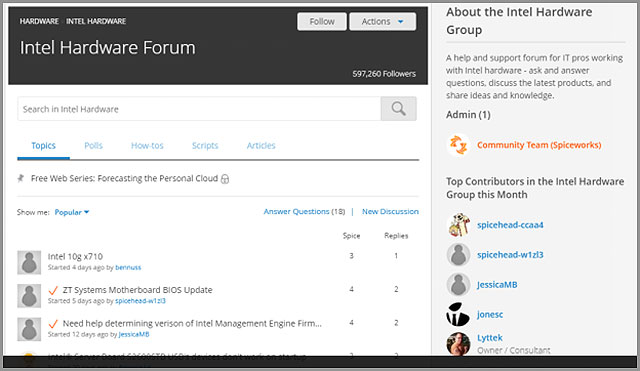Click answered checkmark on Need help determining topic
Screen dimensions: 640x371
point(53,324)
